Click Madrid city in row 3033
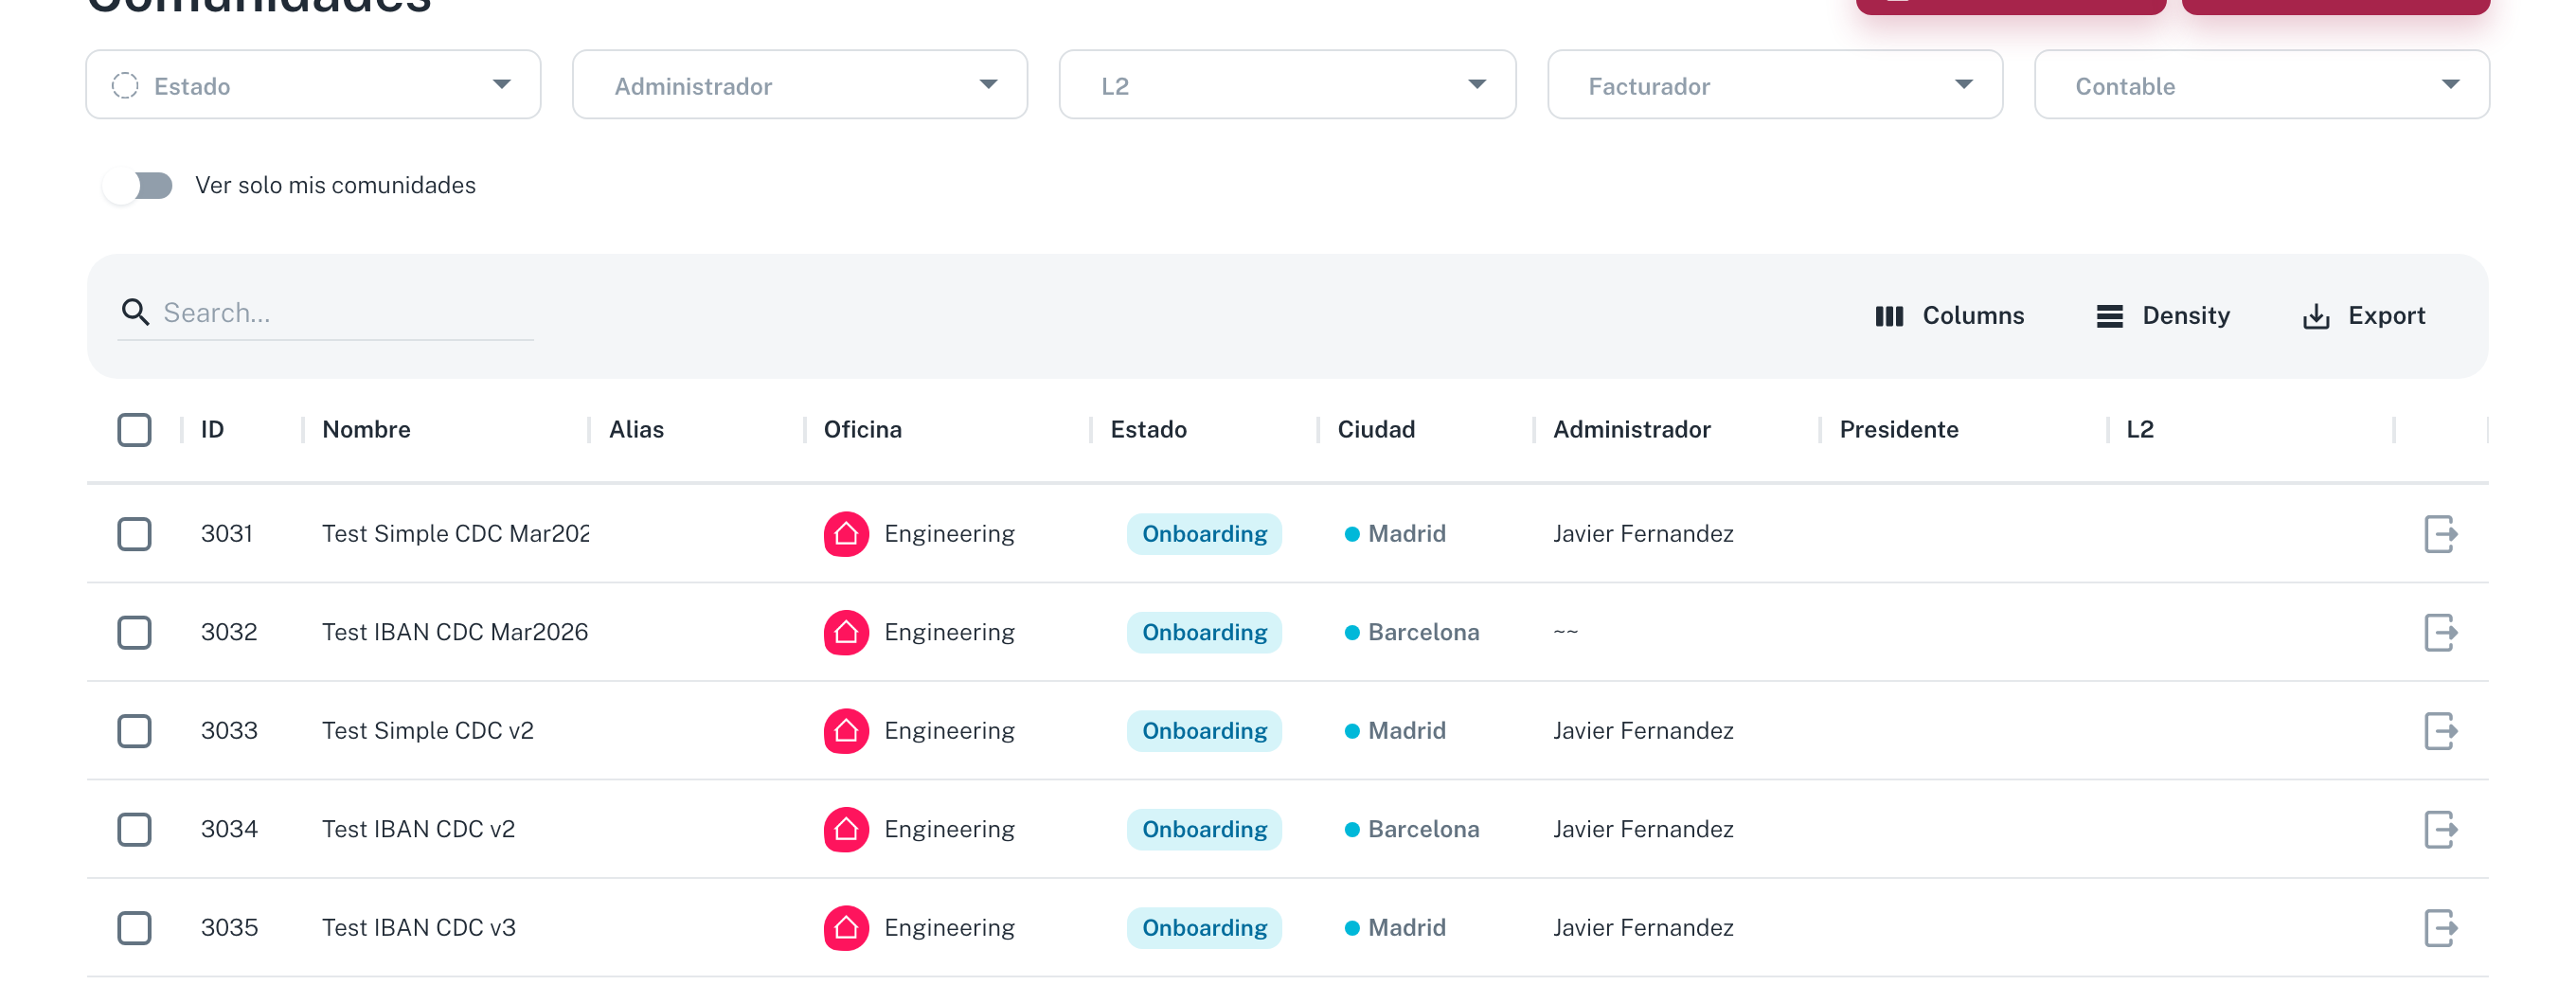Screen dimensions: 2576x985 click(x=1406, y=731)
